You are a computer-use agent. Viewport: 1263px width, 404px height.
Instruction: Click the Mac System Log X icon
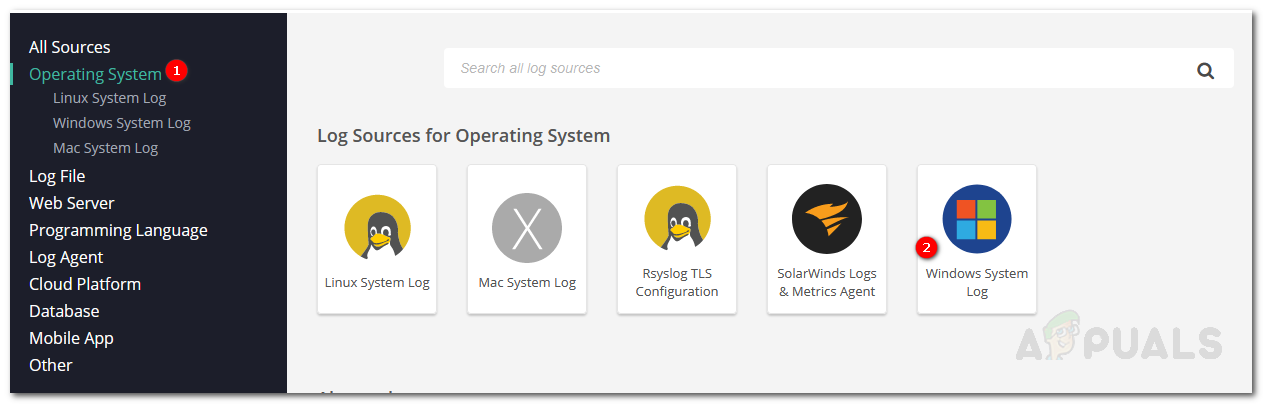point(527,228)
